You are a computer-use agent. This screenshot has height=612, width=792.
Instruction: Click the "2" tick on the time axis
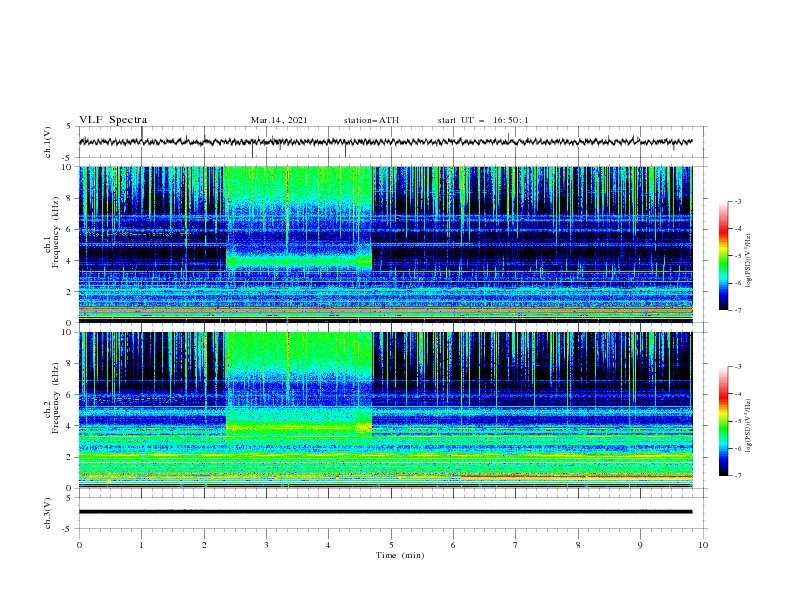pyautogui.click(x=204, y=545)
